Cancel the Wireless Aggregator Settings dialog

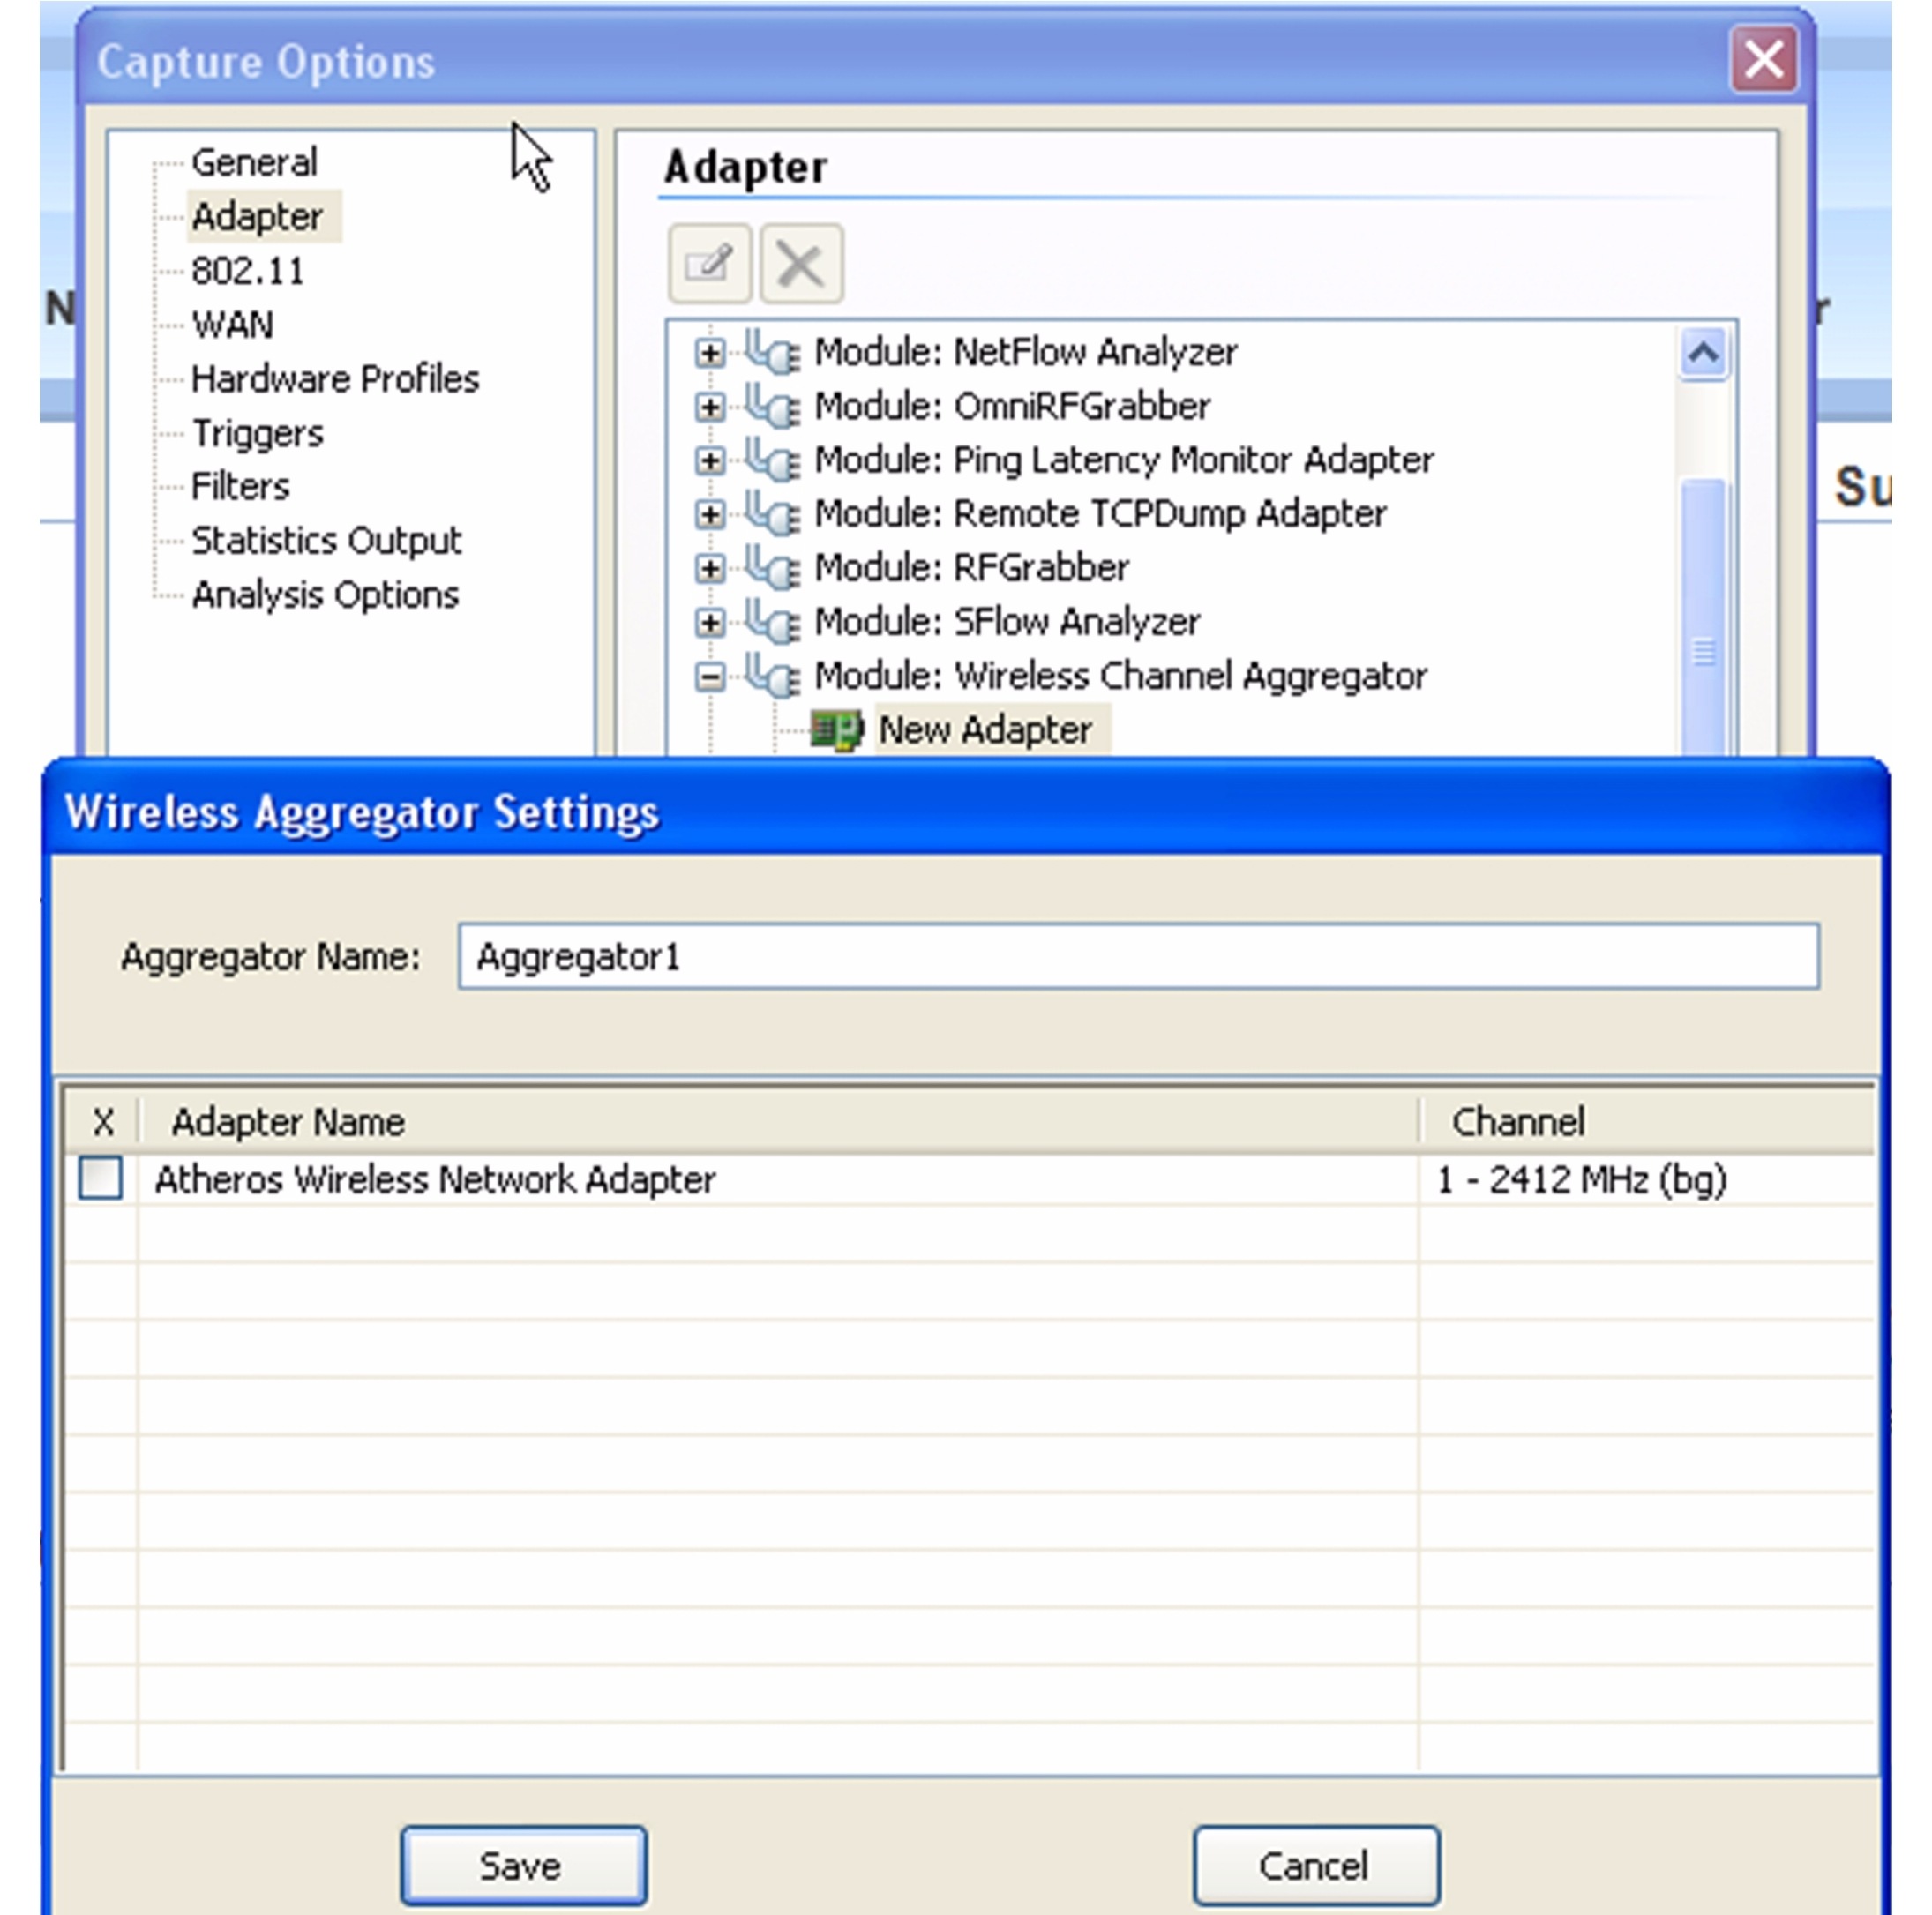tap(1315, 1865)
